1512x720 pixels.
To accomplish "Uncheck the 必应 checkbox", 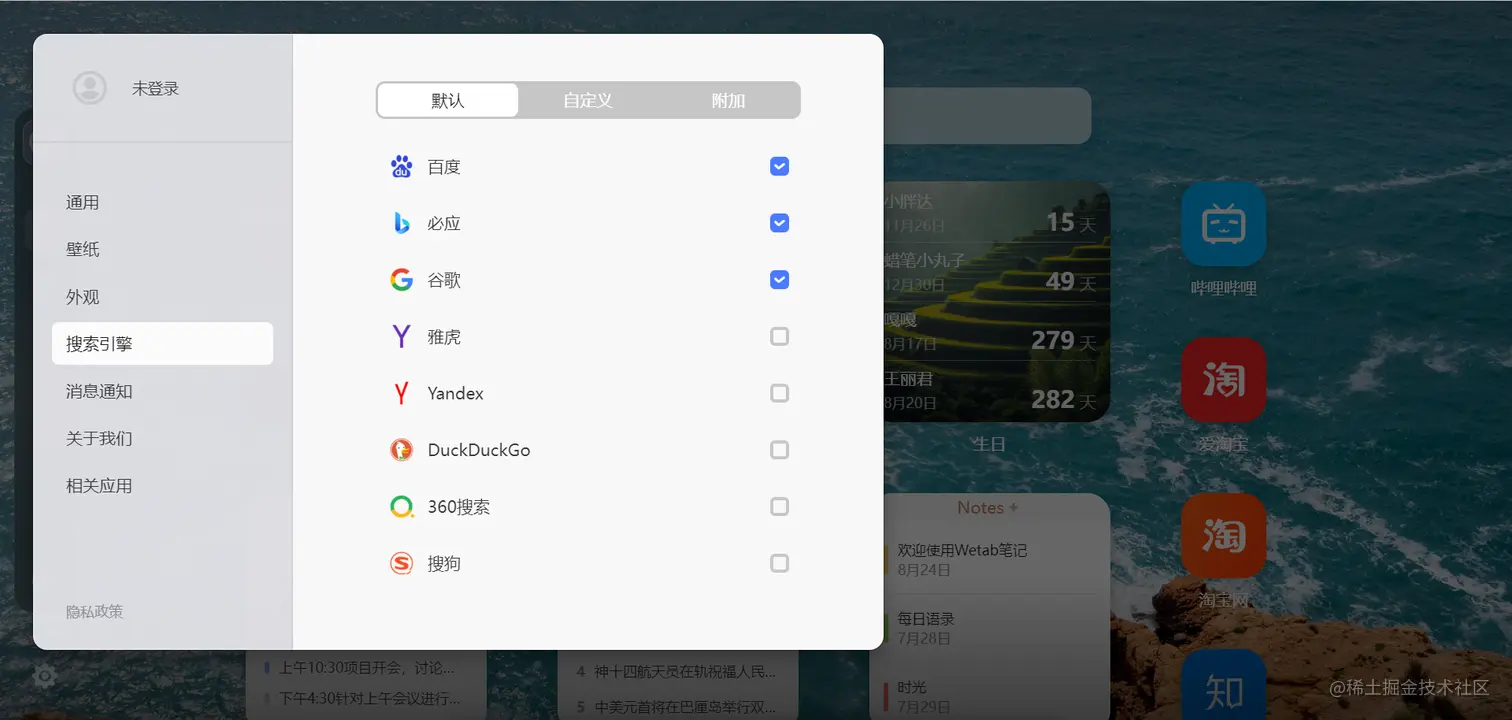I will point(780,223).
